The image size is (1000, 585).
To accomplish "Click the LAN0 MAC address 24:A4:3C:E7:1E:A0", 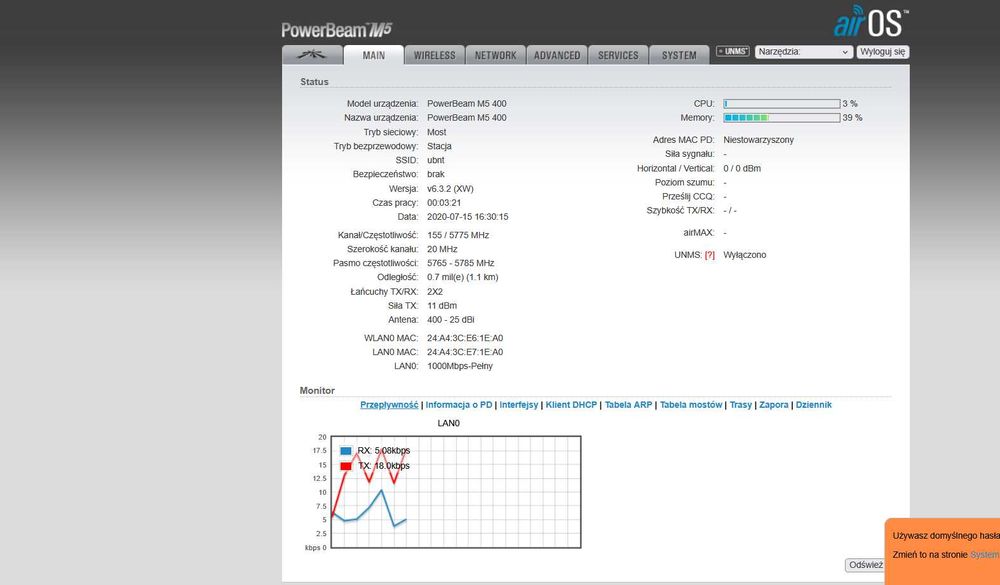I will [465, 352].
